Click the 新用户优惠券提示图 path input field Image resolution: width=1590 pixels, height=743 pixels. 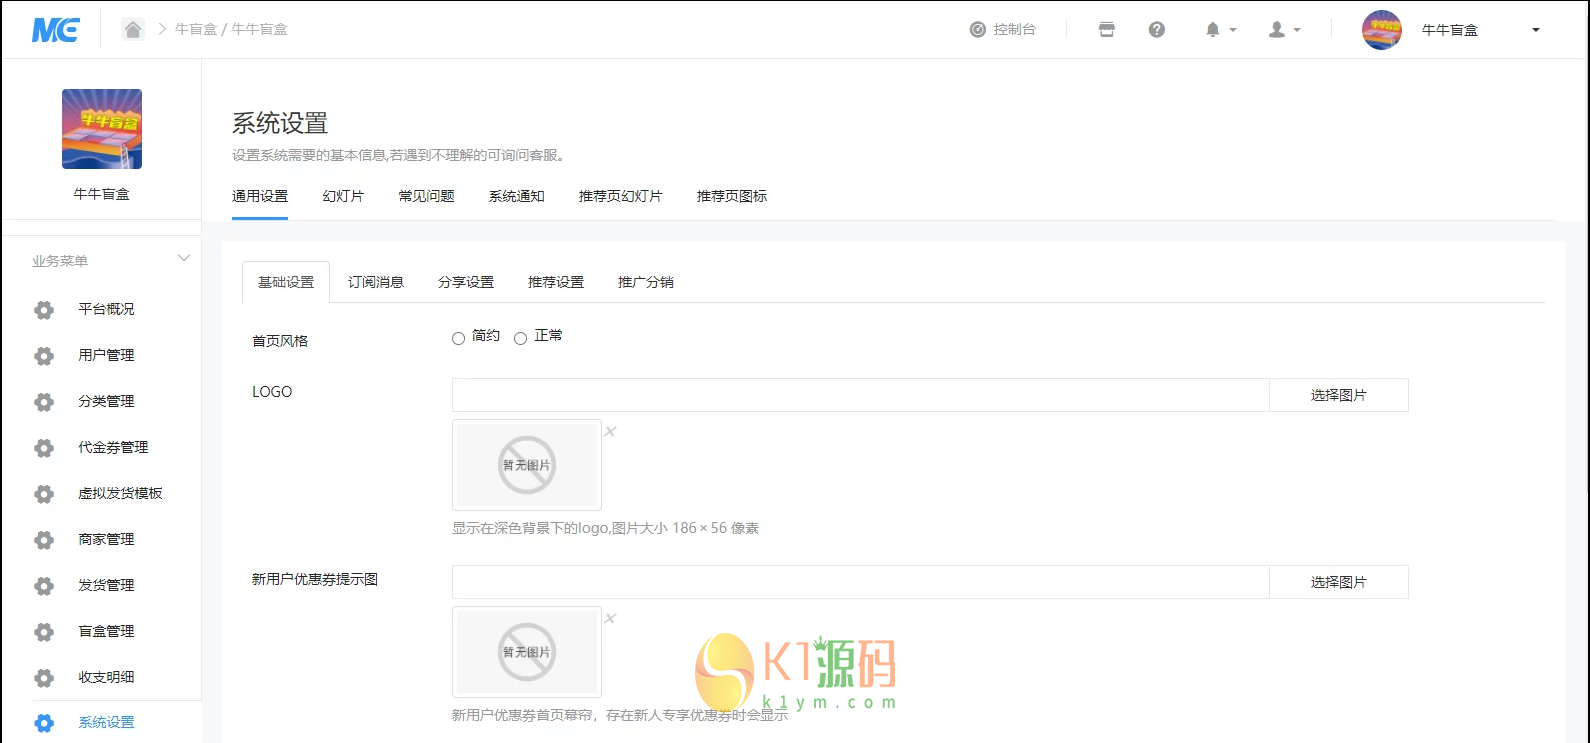[x=861, y=582]
